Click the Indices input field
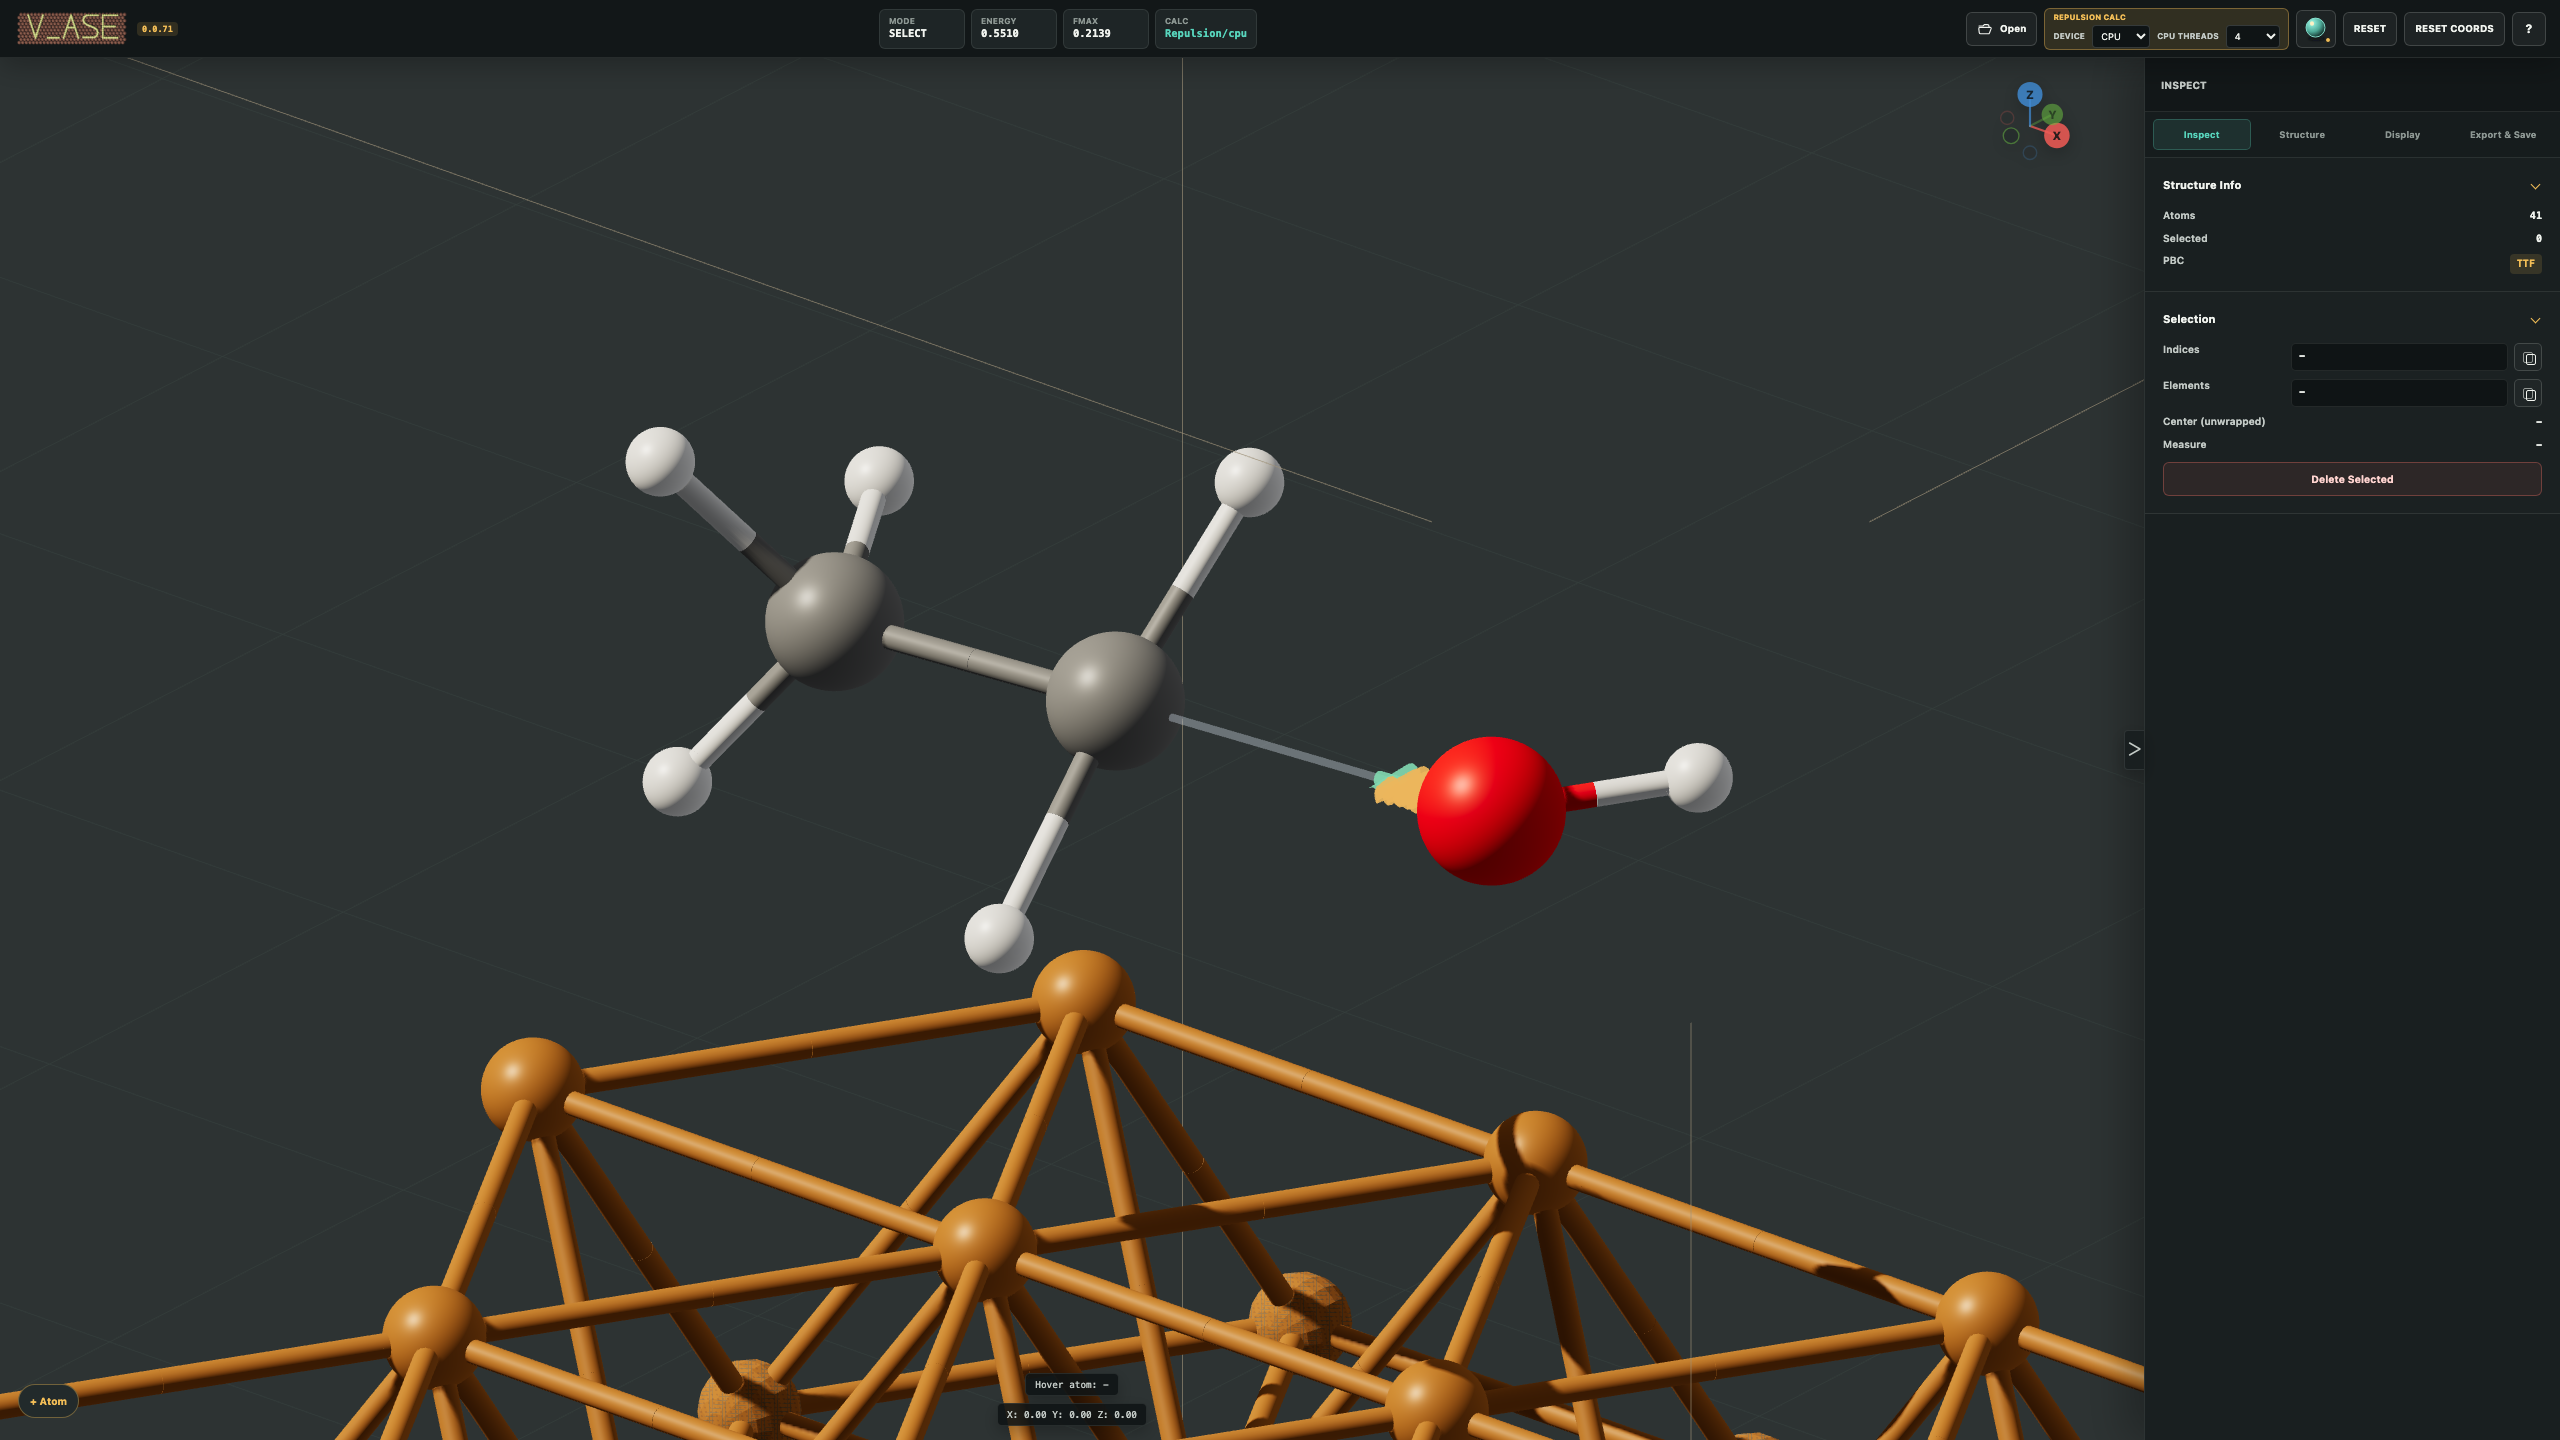 click(x=2399, y=357)
